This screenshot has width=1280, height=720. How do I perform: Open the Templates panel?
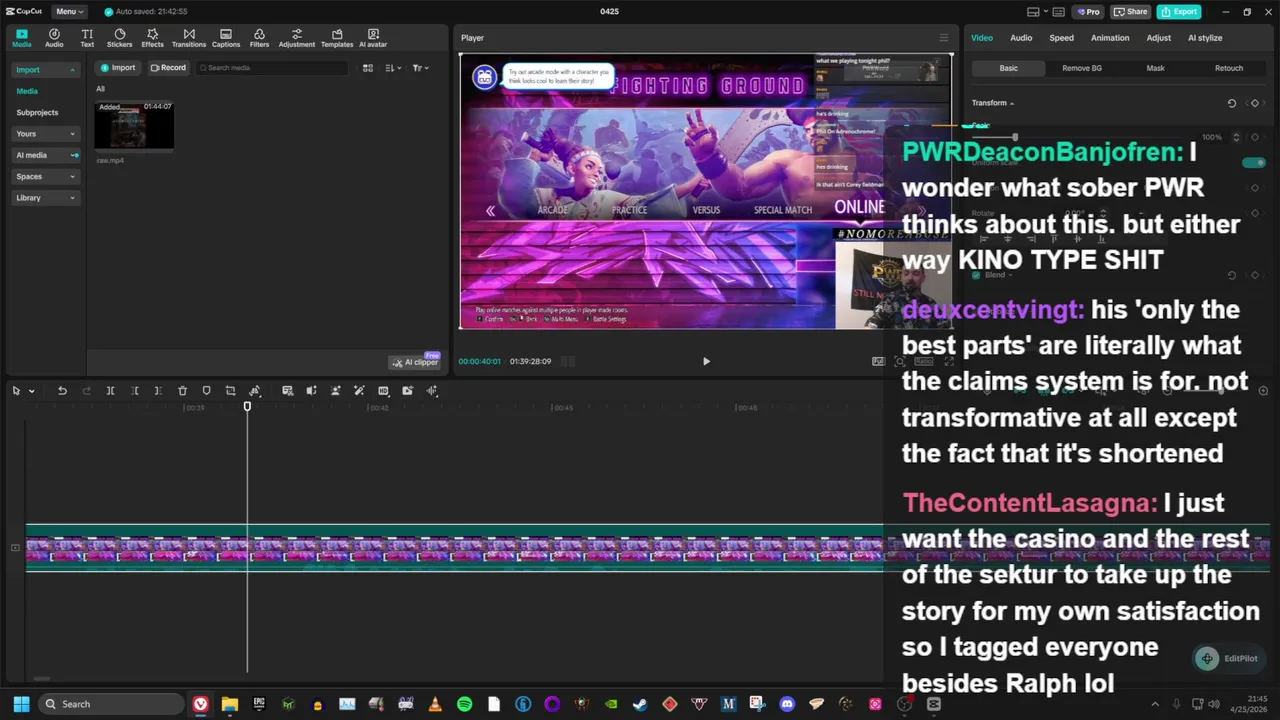click(337, 38)
